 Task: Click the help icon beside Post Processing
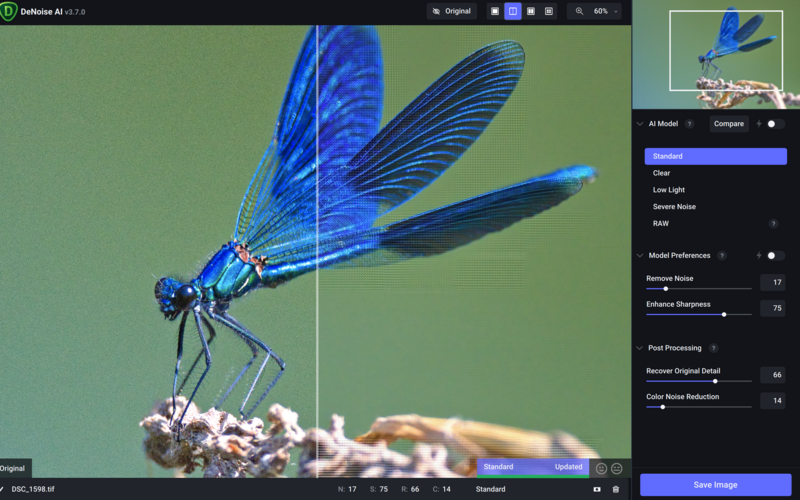[713, 348]
